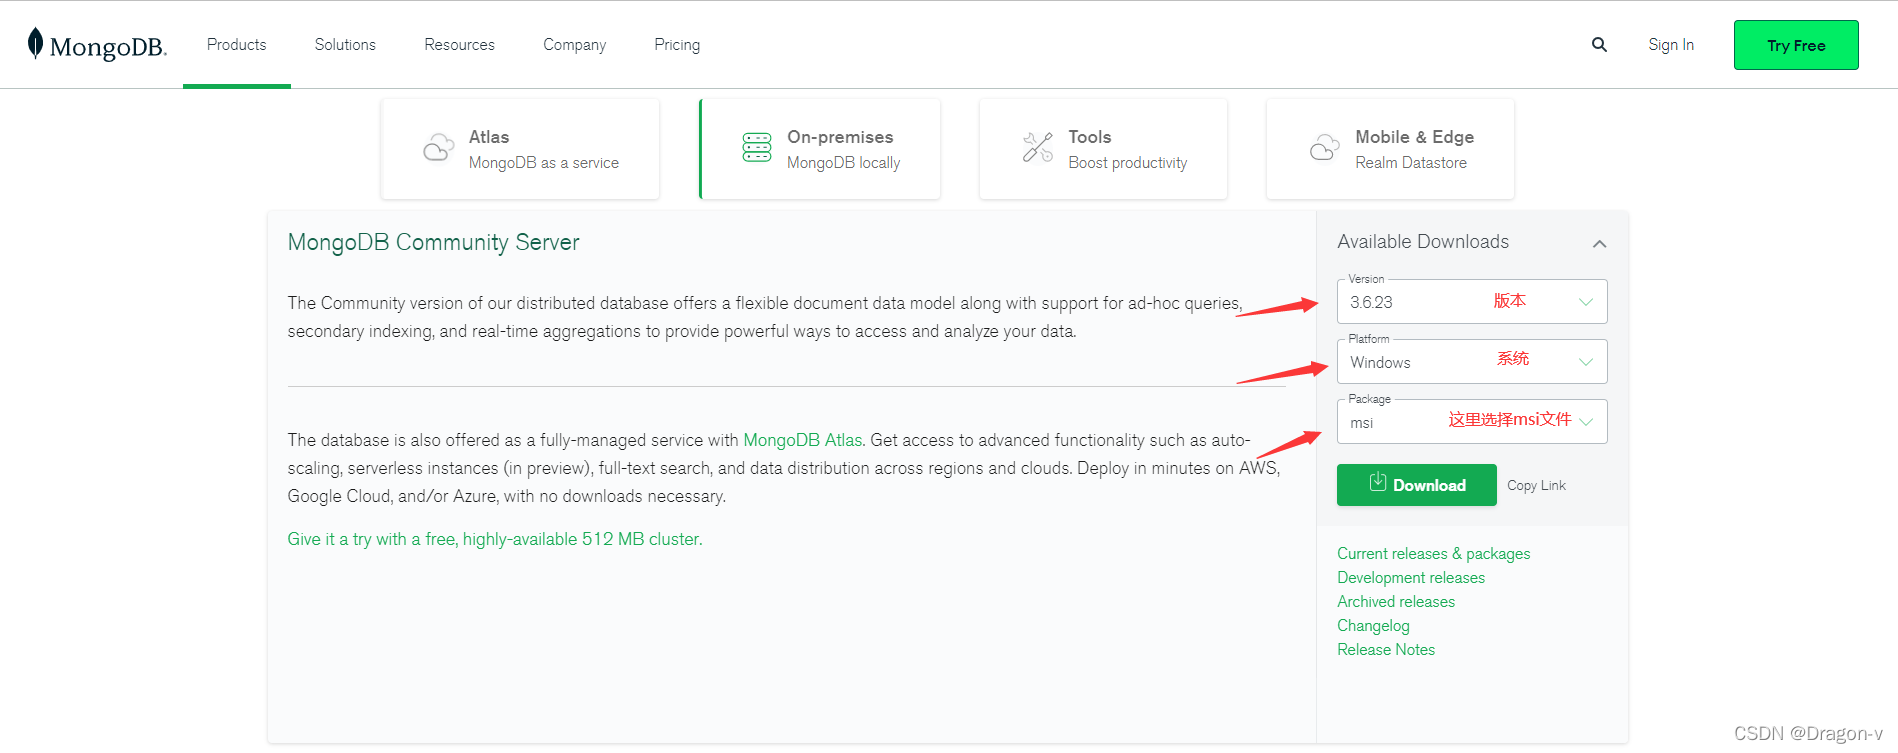Image resolution: width=1898 pixels, height=753 pixels.
Task: Open the Resources menu
Action: coord(459,45)
